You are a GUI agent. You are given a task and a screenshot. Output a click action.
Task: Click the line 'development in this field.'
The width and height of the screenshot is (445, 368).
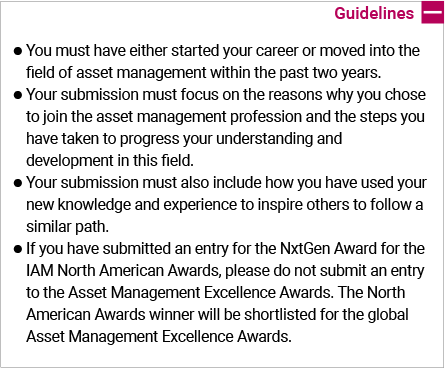pyautogui.click(x=110, y=160)
